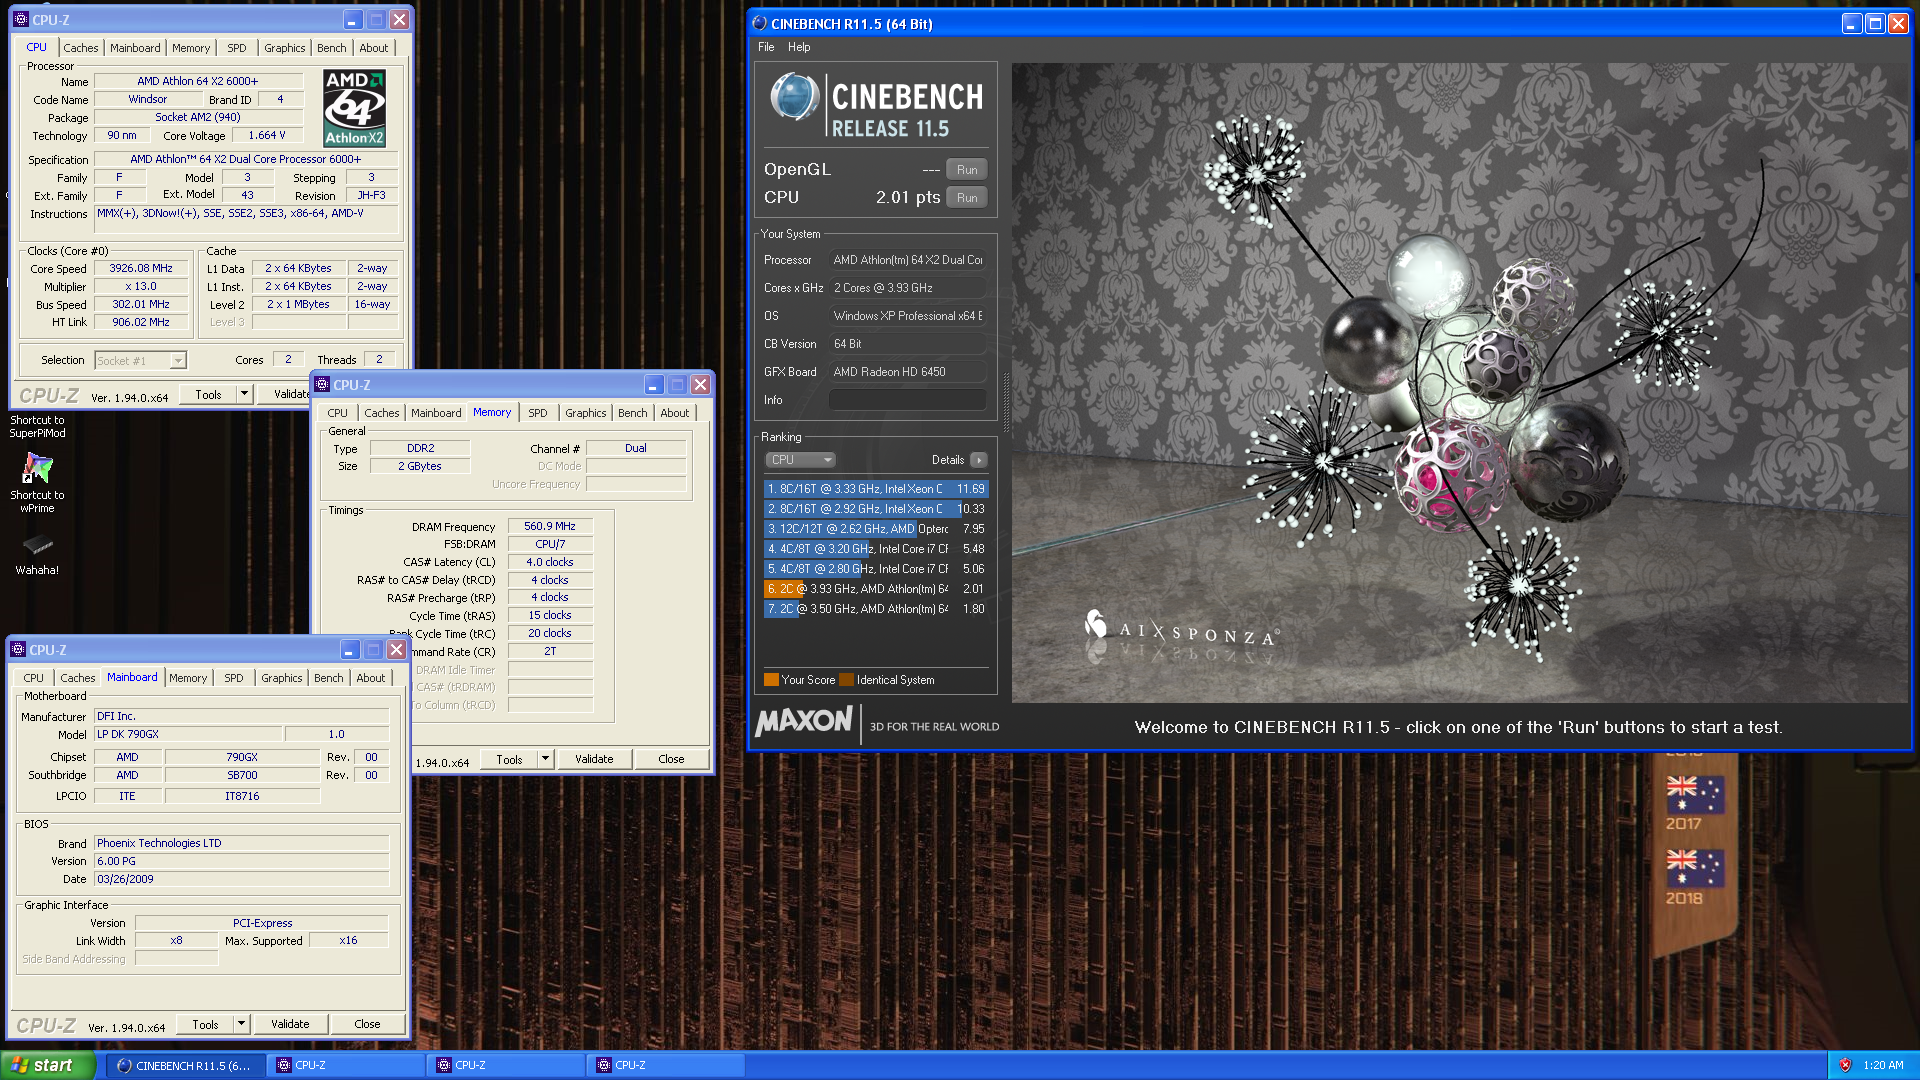Switch to the first CPU-Z taskbar button

coord(346,1065)
